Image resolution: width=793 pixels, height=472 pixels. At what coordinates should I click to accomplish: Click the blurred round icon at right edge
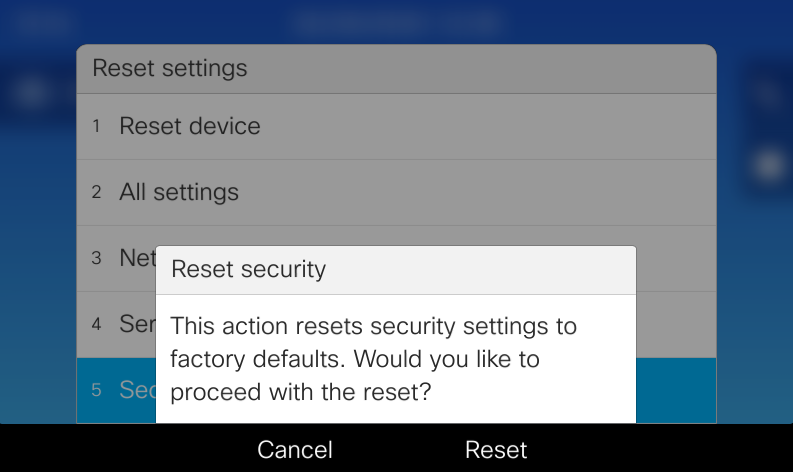pyautogui.click(x=768, y=166)
